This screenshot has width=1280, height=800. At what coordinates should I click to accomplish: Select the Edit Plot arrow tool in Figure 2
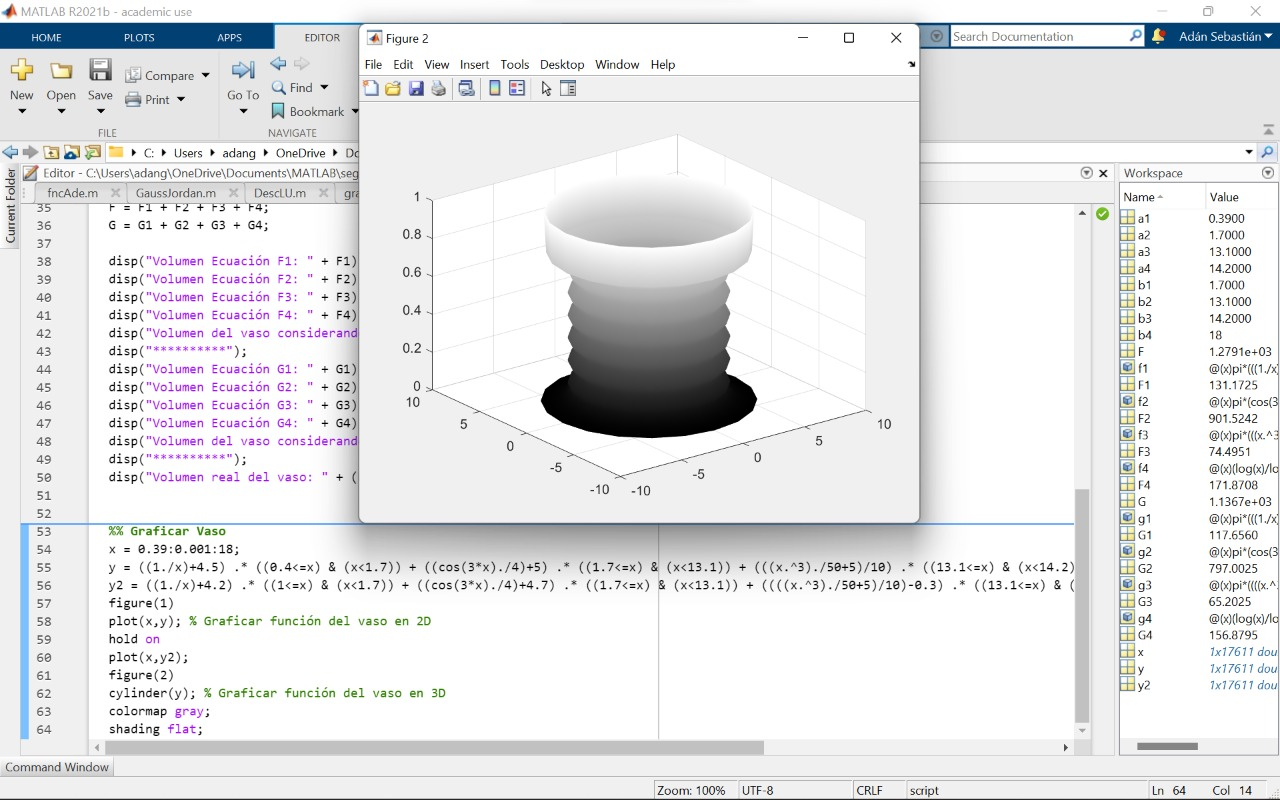click(x=544, y=88)
